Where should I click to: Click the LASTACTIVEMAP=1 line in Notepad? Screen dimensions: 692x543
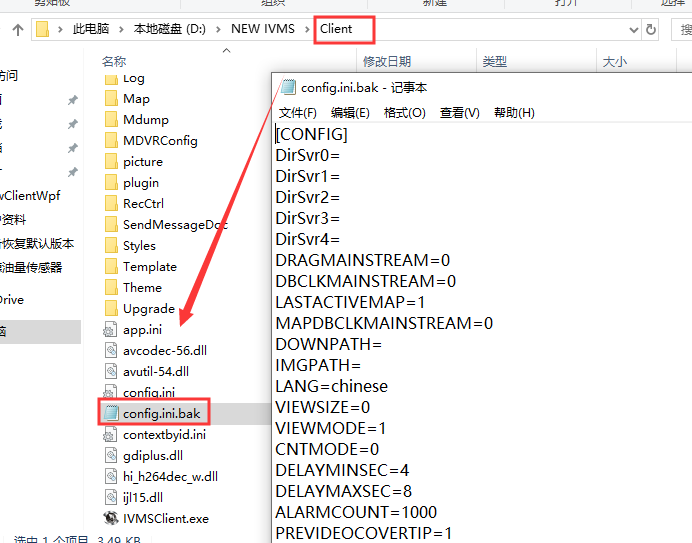350,302
